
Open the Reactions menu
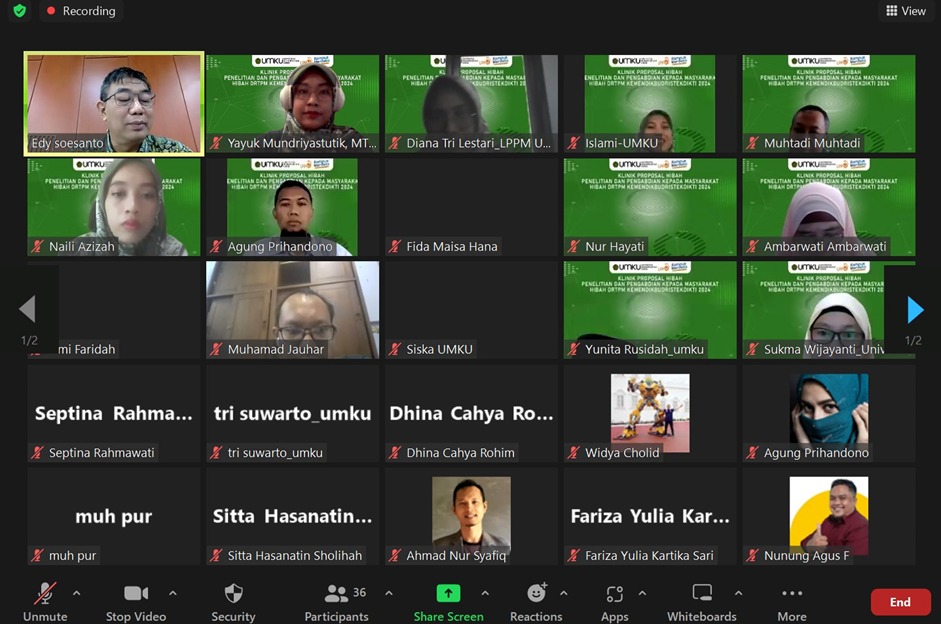(x=536, y=601)
